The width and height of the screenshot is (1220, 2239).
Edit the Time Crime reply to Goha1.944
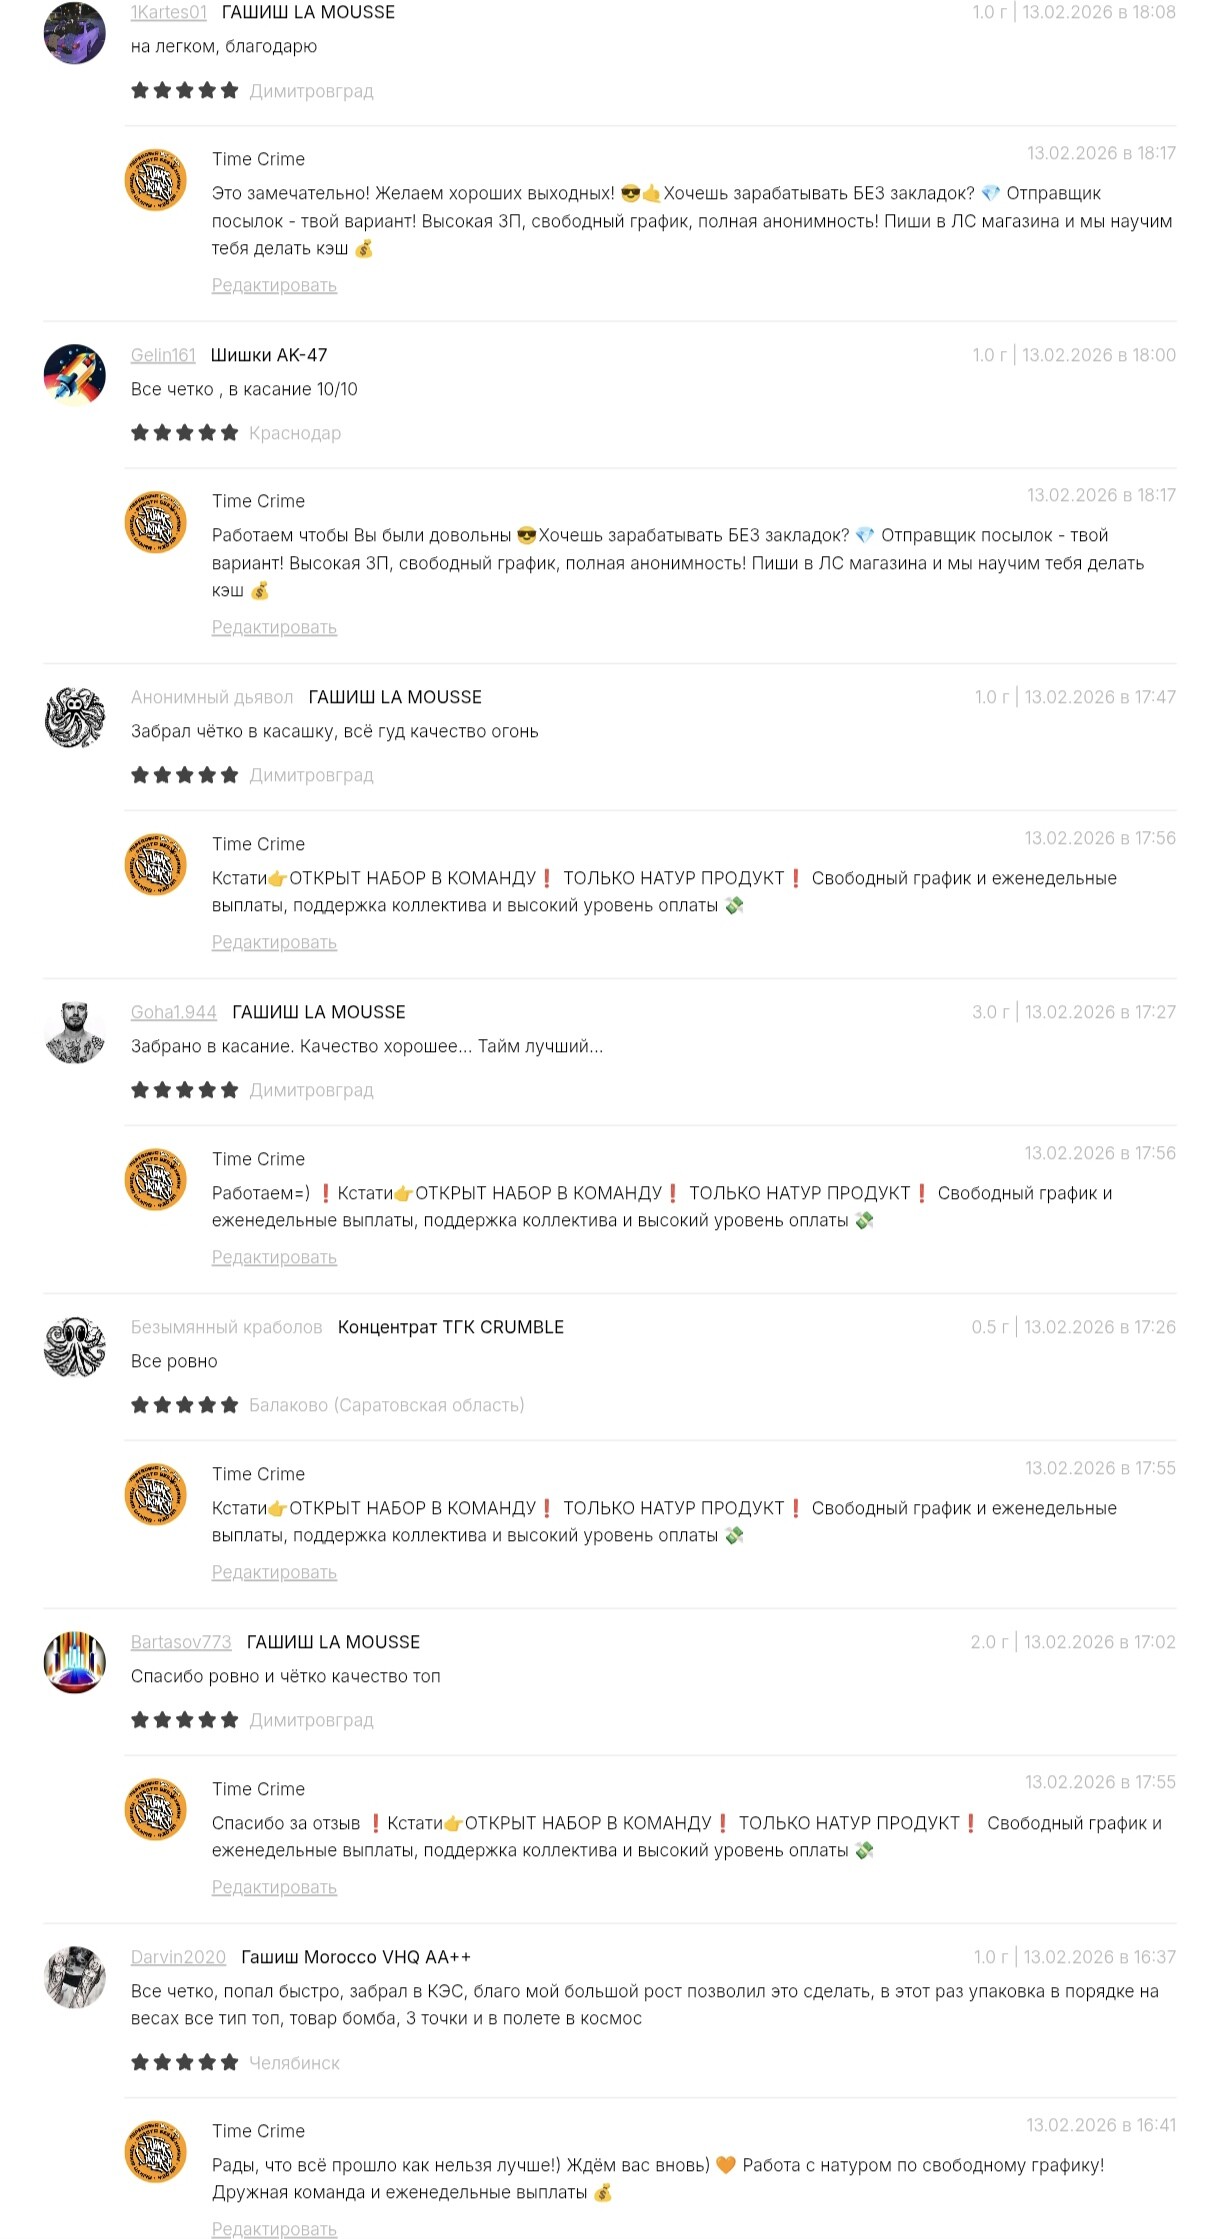click(274, 1258)
